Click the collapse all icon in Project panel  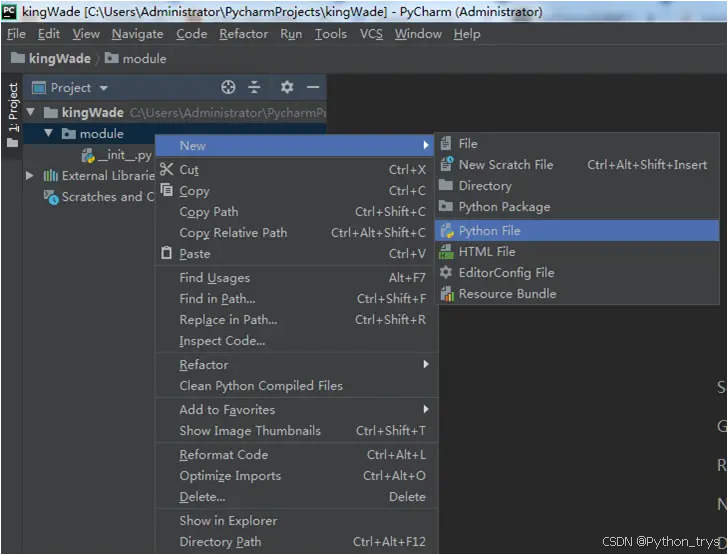point(254,87)
